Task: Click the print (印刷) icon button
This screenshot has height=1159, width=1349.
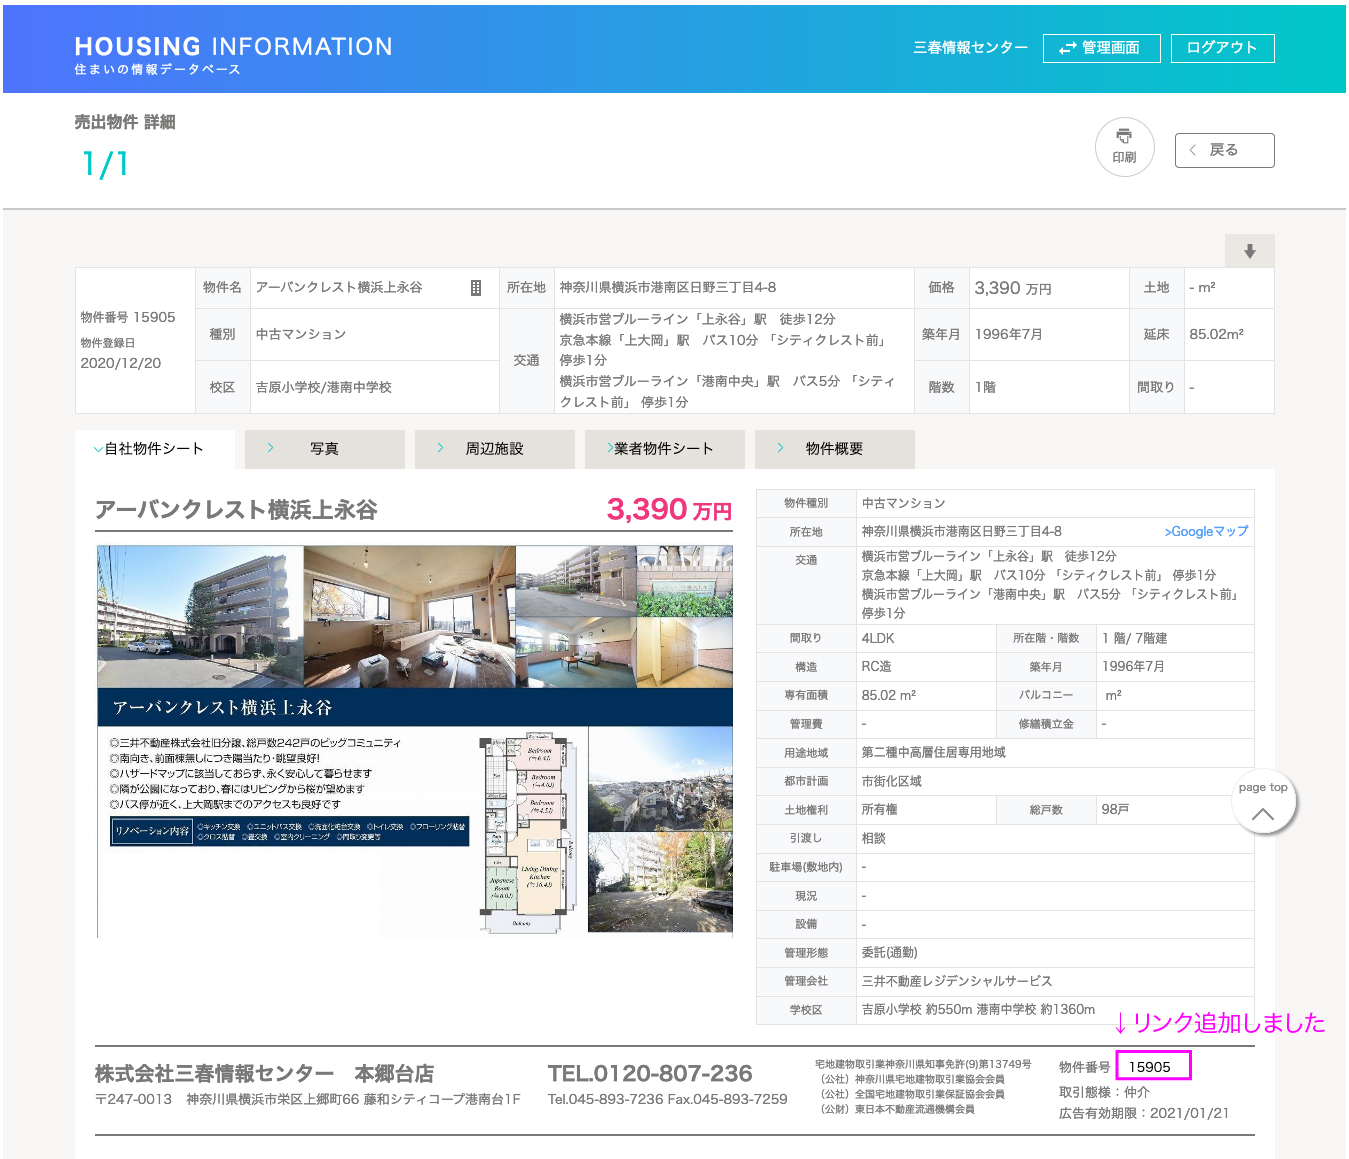Action: point(1124,147)
